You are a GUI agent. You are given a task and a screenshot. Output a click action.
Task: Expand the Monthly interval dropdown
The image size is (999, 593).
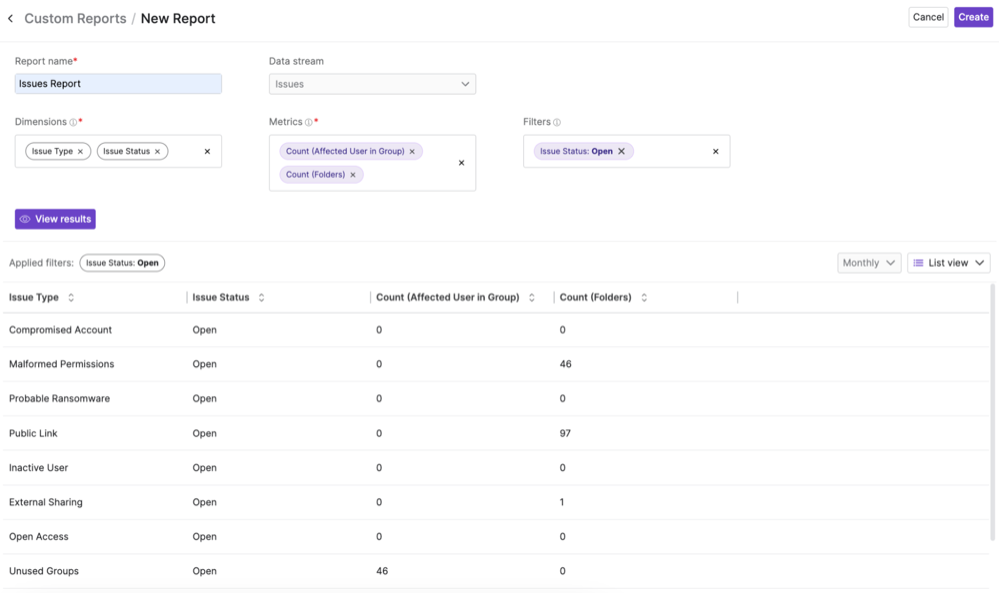tap(869, 263)
